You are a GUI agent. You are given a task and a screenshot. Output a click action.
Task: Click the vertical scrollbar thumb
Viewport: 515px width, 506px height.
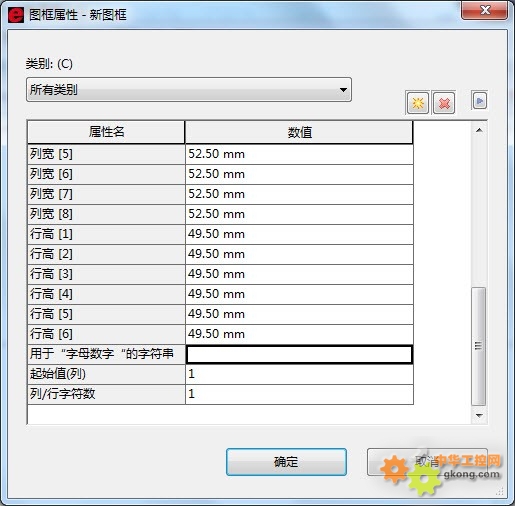[x=479, y=346]
